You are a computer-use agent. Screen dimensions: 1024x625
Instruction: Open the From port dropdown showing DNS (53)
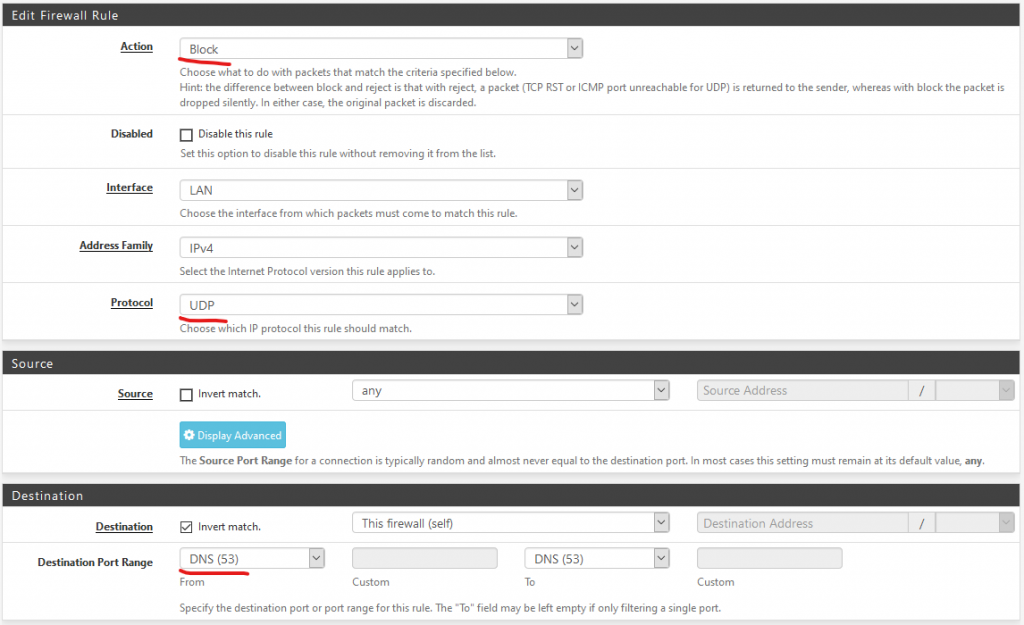(x=252, y=558)
